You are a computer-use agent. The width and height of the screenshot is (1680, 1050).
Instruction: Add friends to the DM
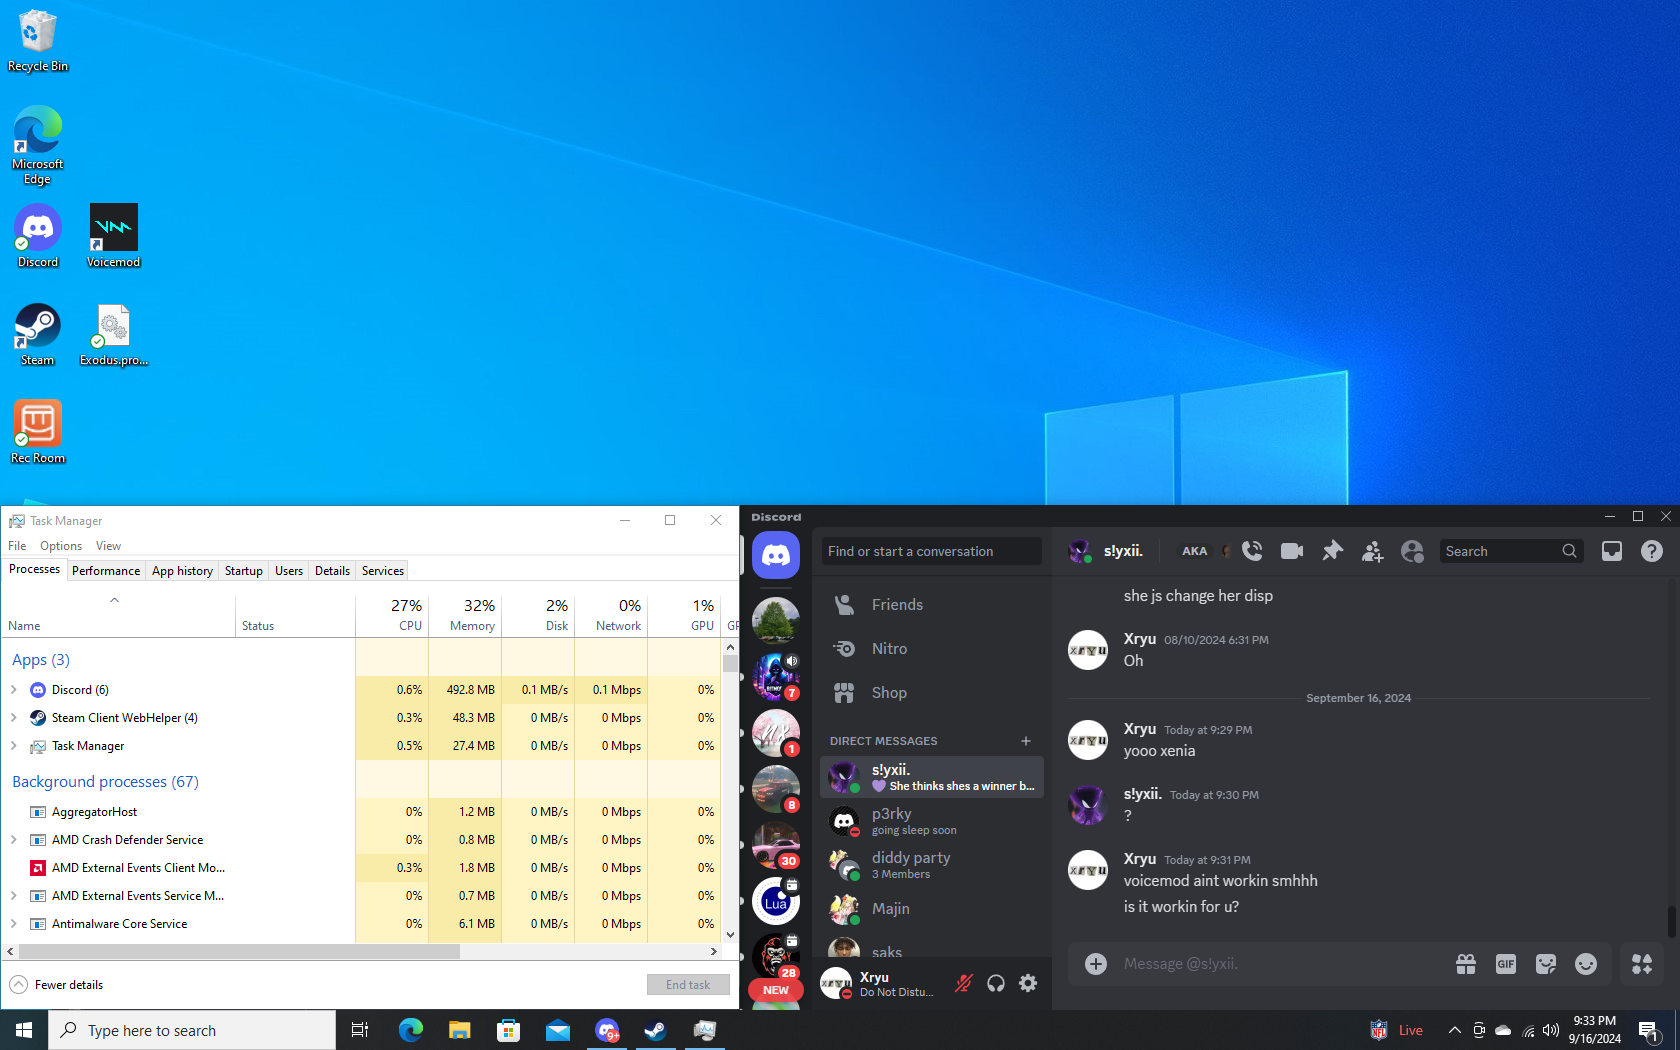(x=1372, y=551)
